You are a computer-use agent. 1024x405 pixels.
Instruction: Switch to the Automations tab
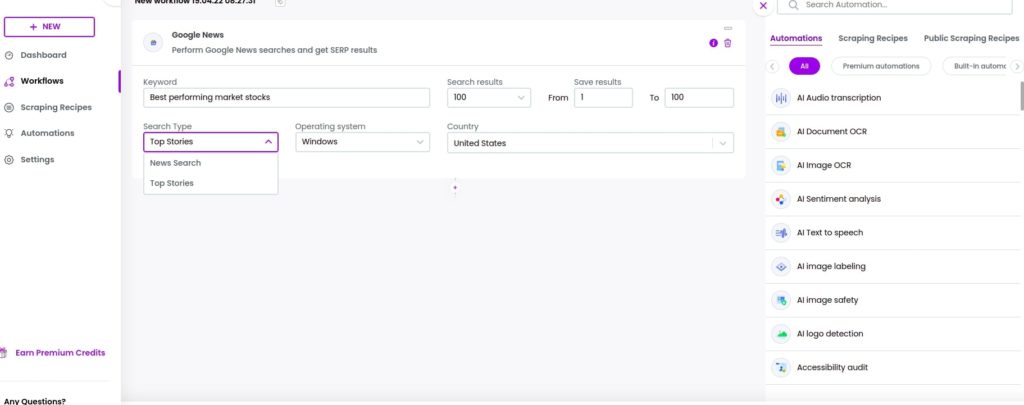tap(796, 39)
